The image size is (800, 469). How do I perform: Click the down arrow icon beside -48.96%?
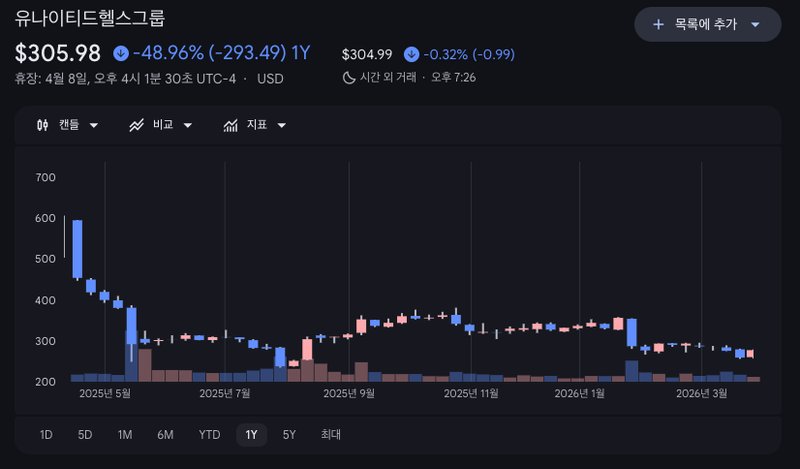click(x=121, y=53)
